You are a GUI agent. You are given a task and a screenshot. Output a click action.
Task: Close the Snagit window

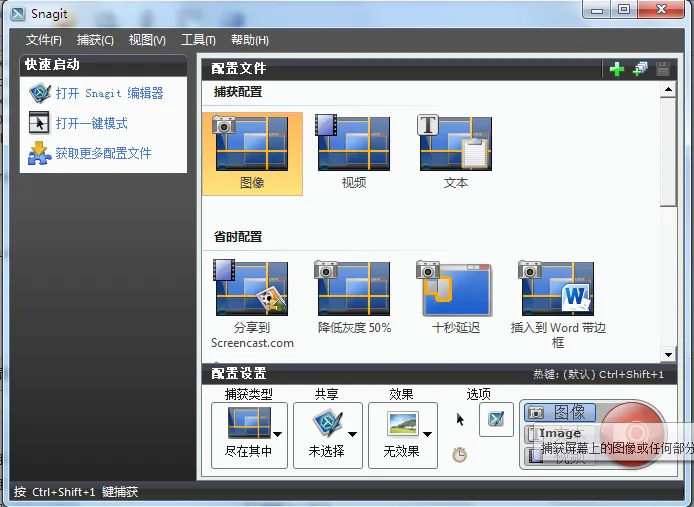pos(661,10)
